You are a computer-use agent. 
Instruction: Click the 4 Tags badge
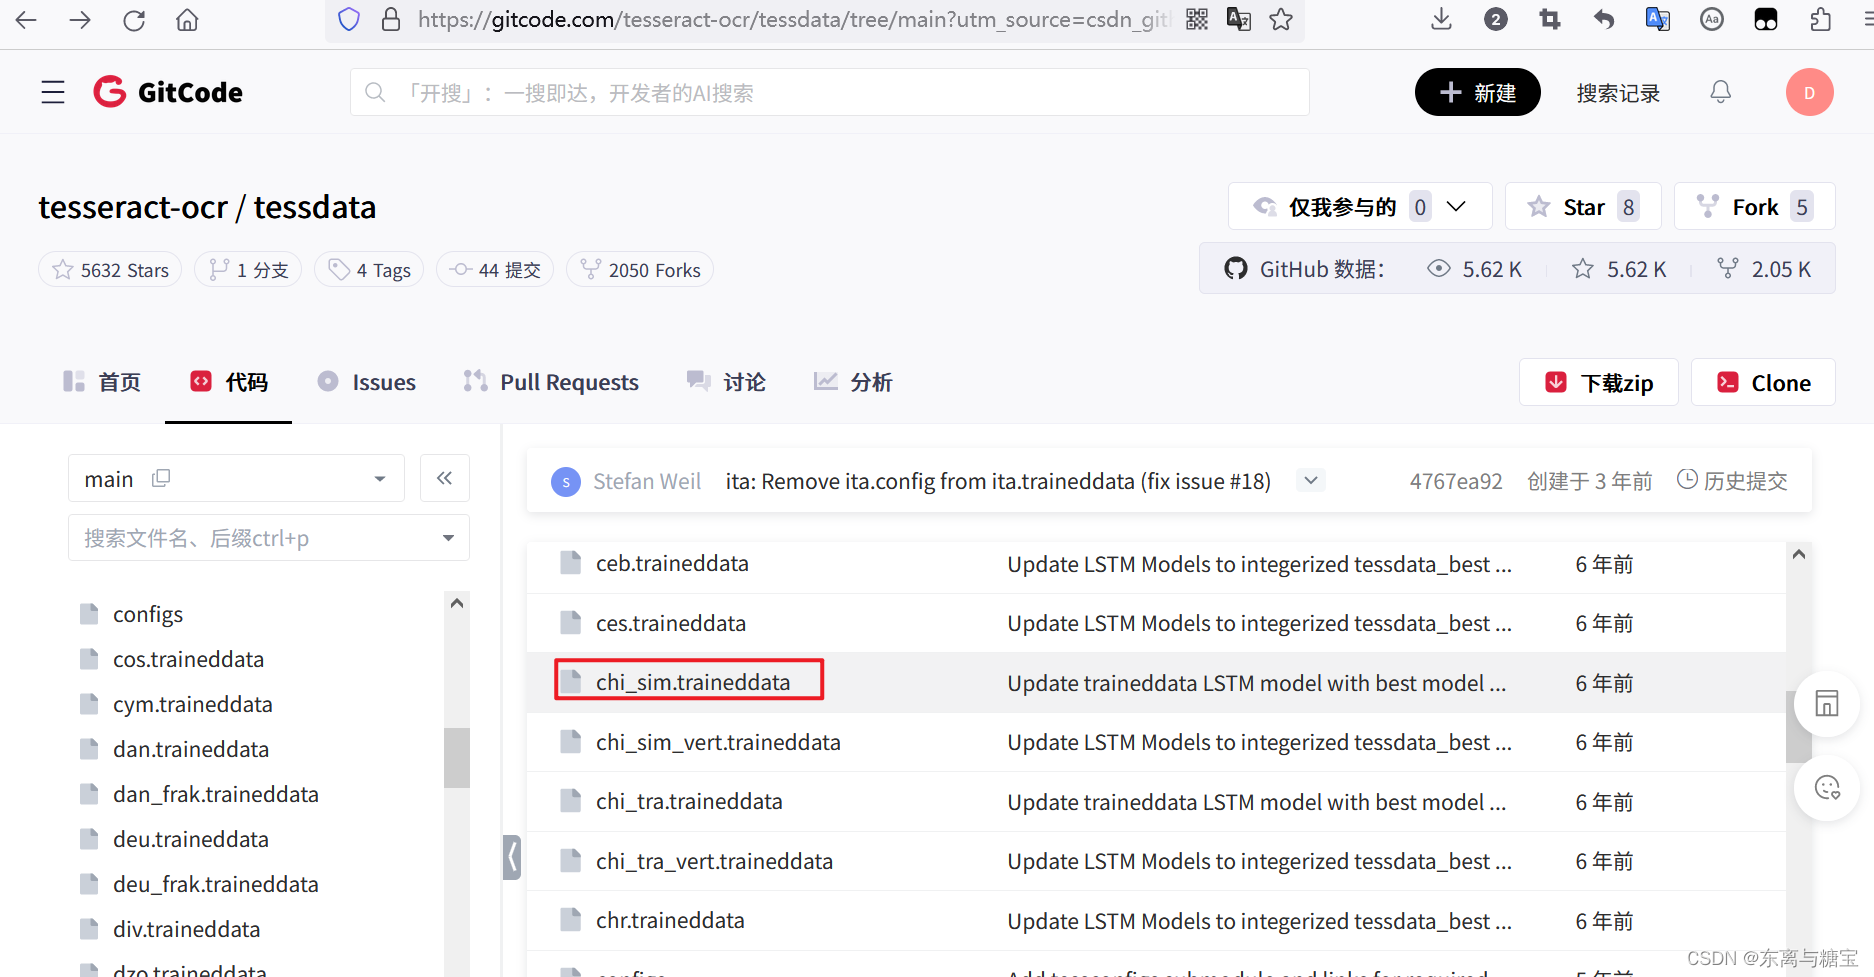point(369,270)
